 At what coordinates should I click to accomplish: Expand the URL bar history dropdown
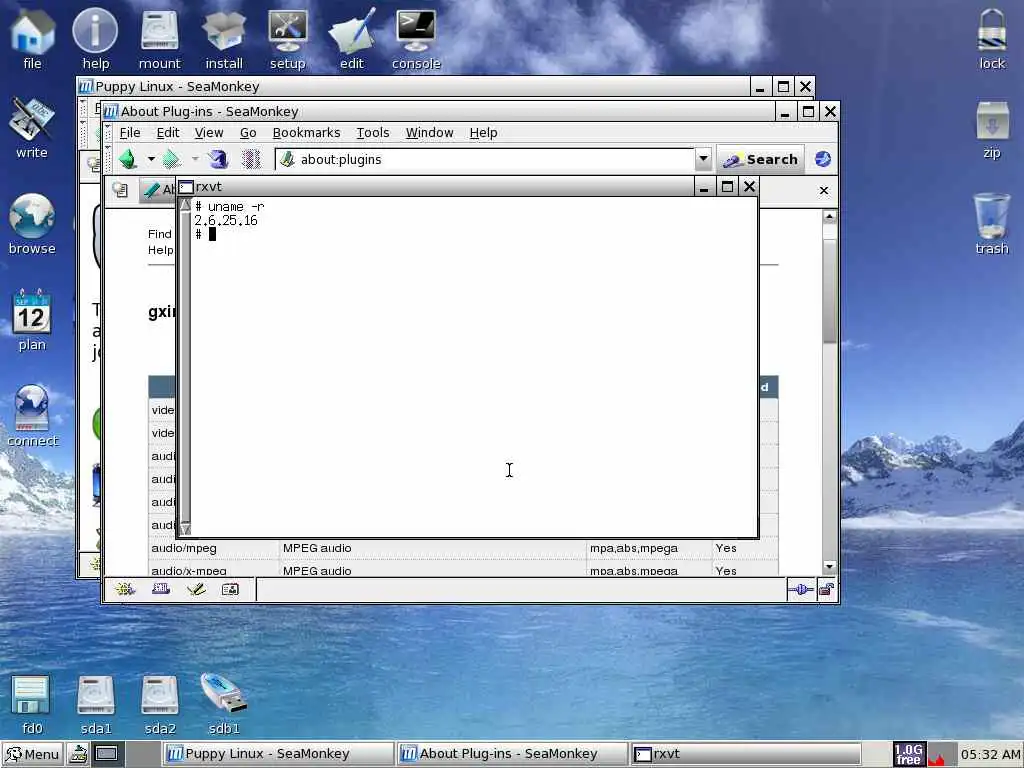(x=703, y=159)
